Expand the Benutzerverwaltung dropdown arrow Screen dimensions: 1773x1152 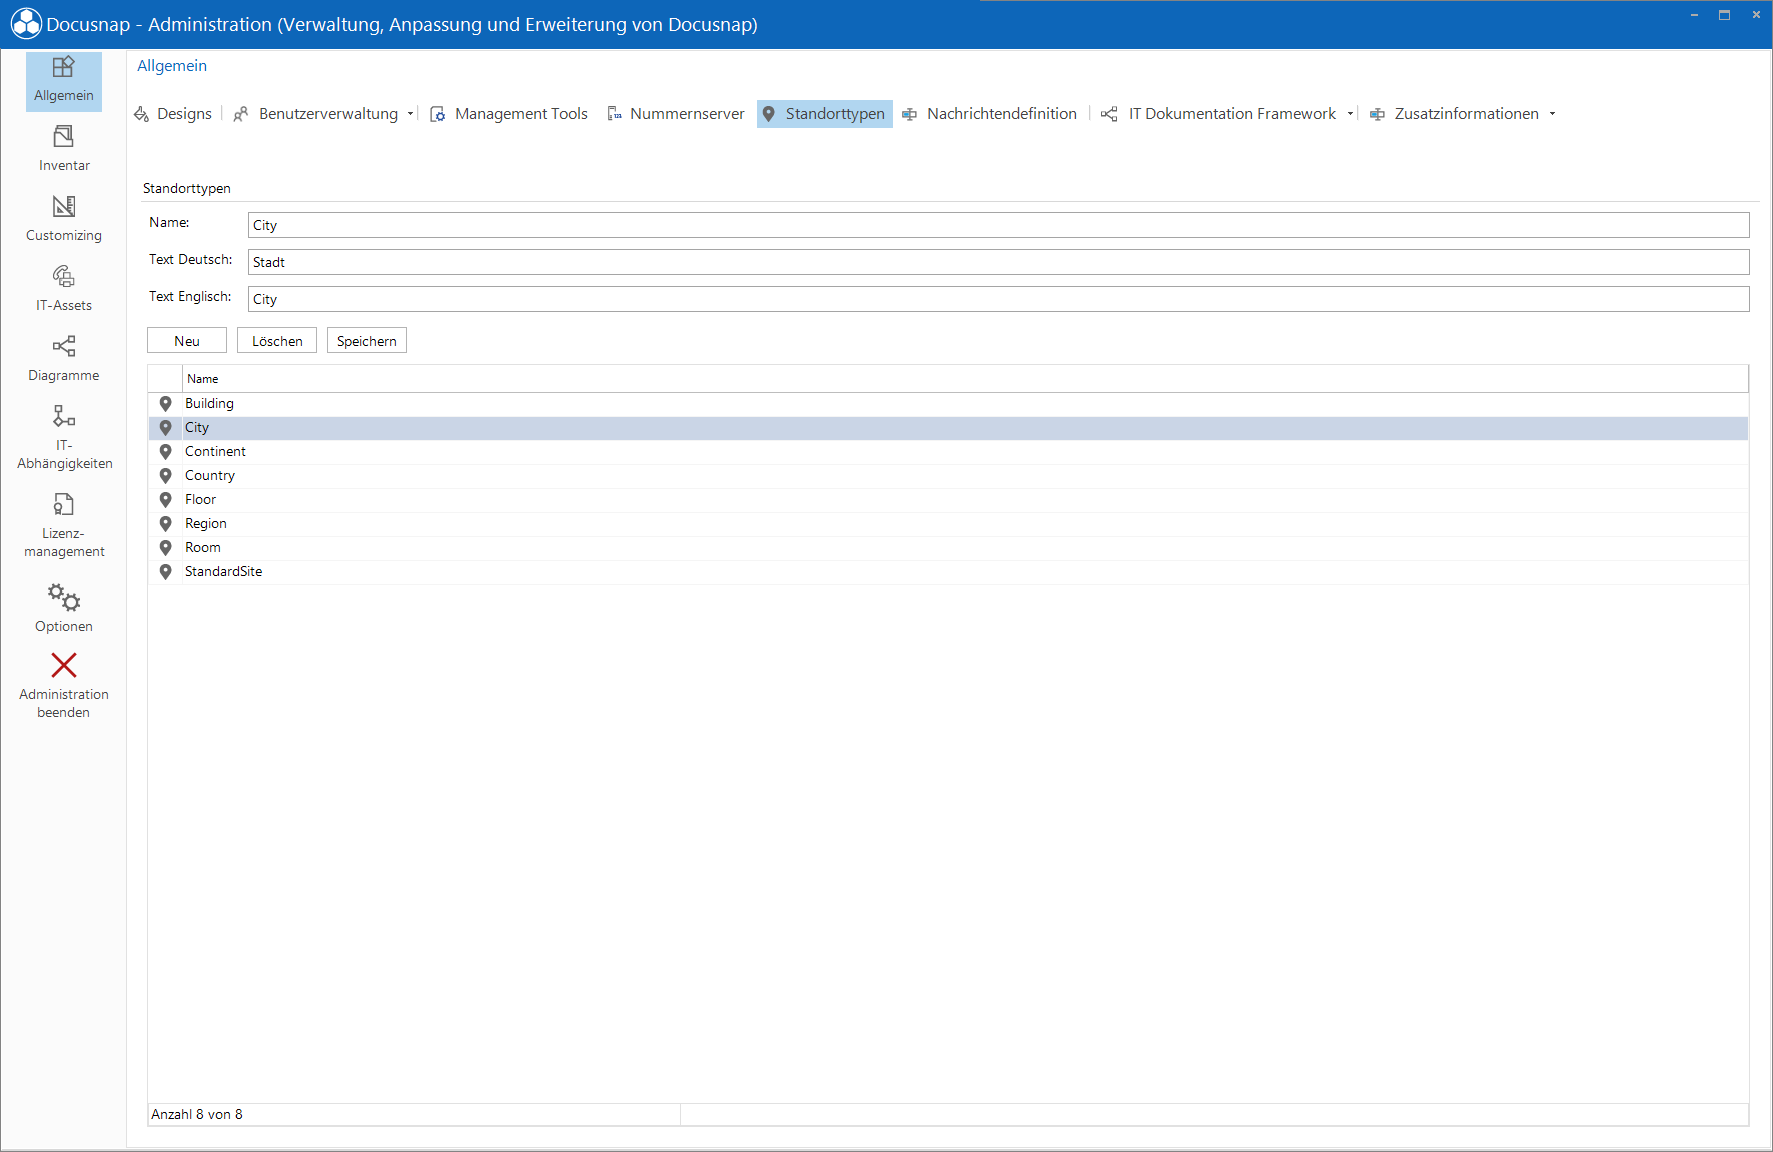(410, 114)
